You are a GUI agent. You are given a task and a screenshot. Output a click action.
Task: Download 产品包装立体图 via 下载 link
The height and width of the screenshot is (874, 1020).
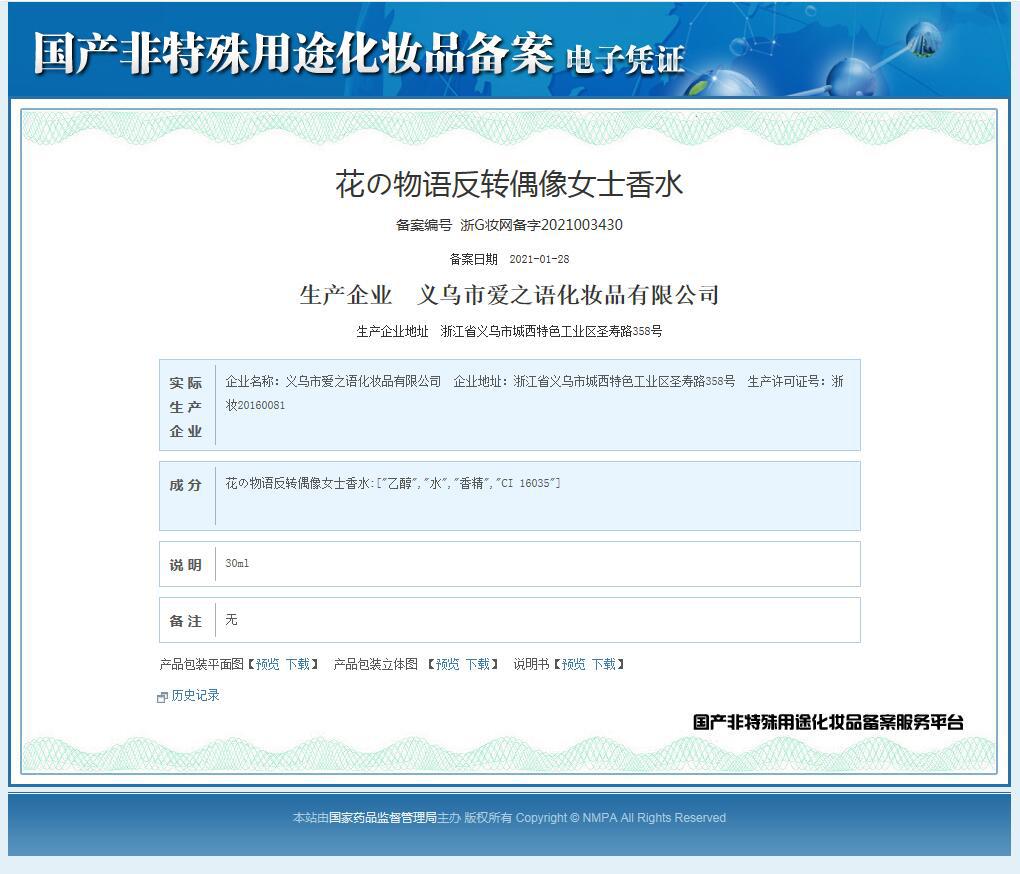click(x=477, y=664)
